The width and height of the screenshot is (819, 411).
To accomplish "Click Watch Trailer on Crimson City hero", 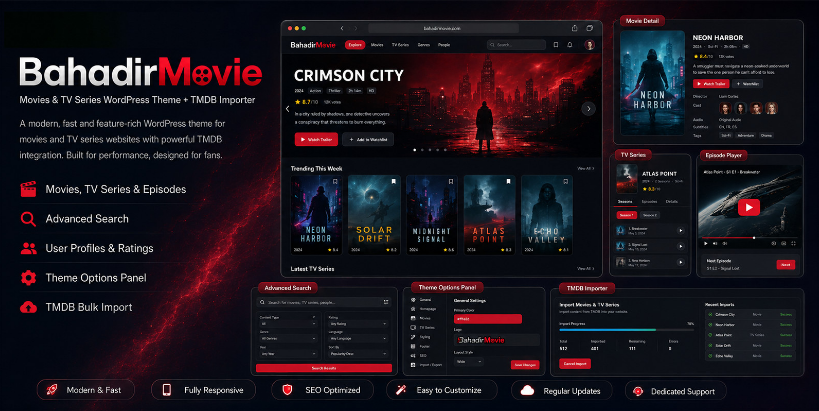I will (316, 139).
